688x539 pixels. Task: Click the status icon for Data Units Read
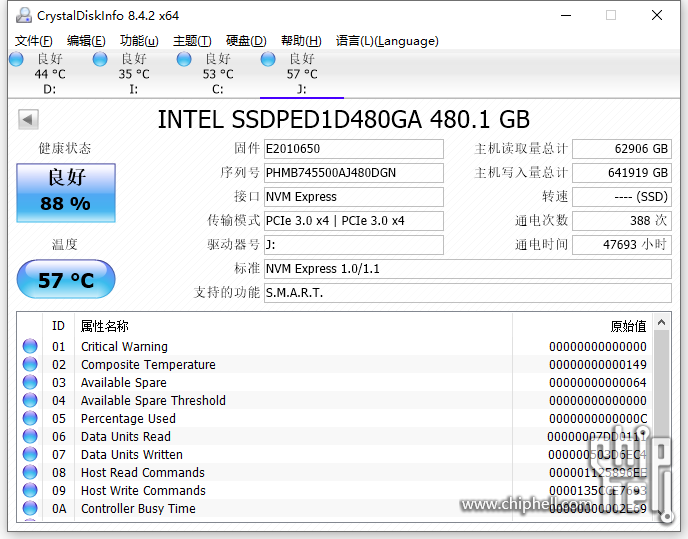pos(30,436)
